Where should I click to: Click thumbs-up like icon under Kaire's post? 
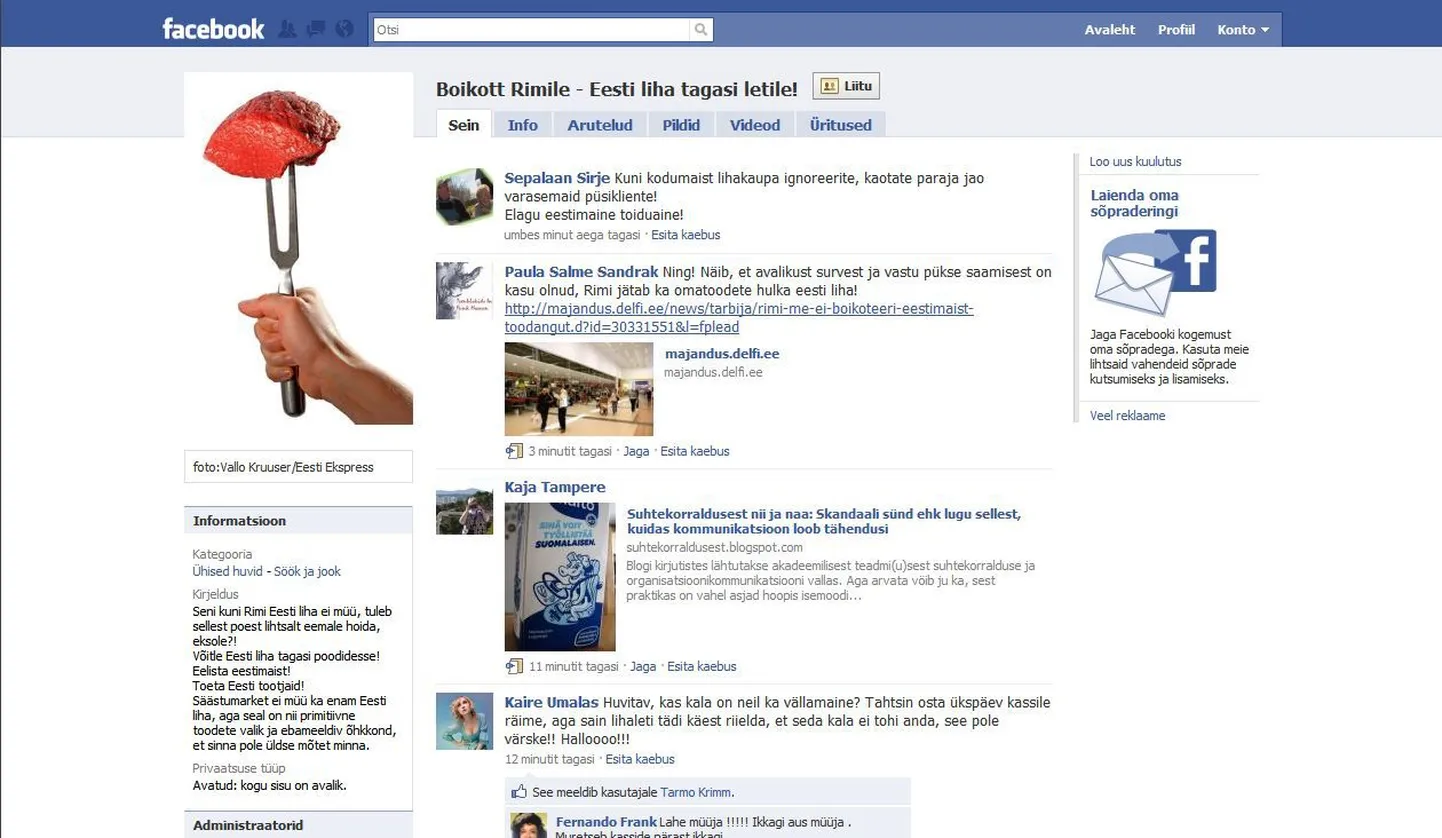coord(519,792)
